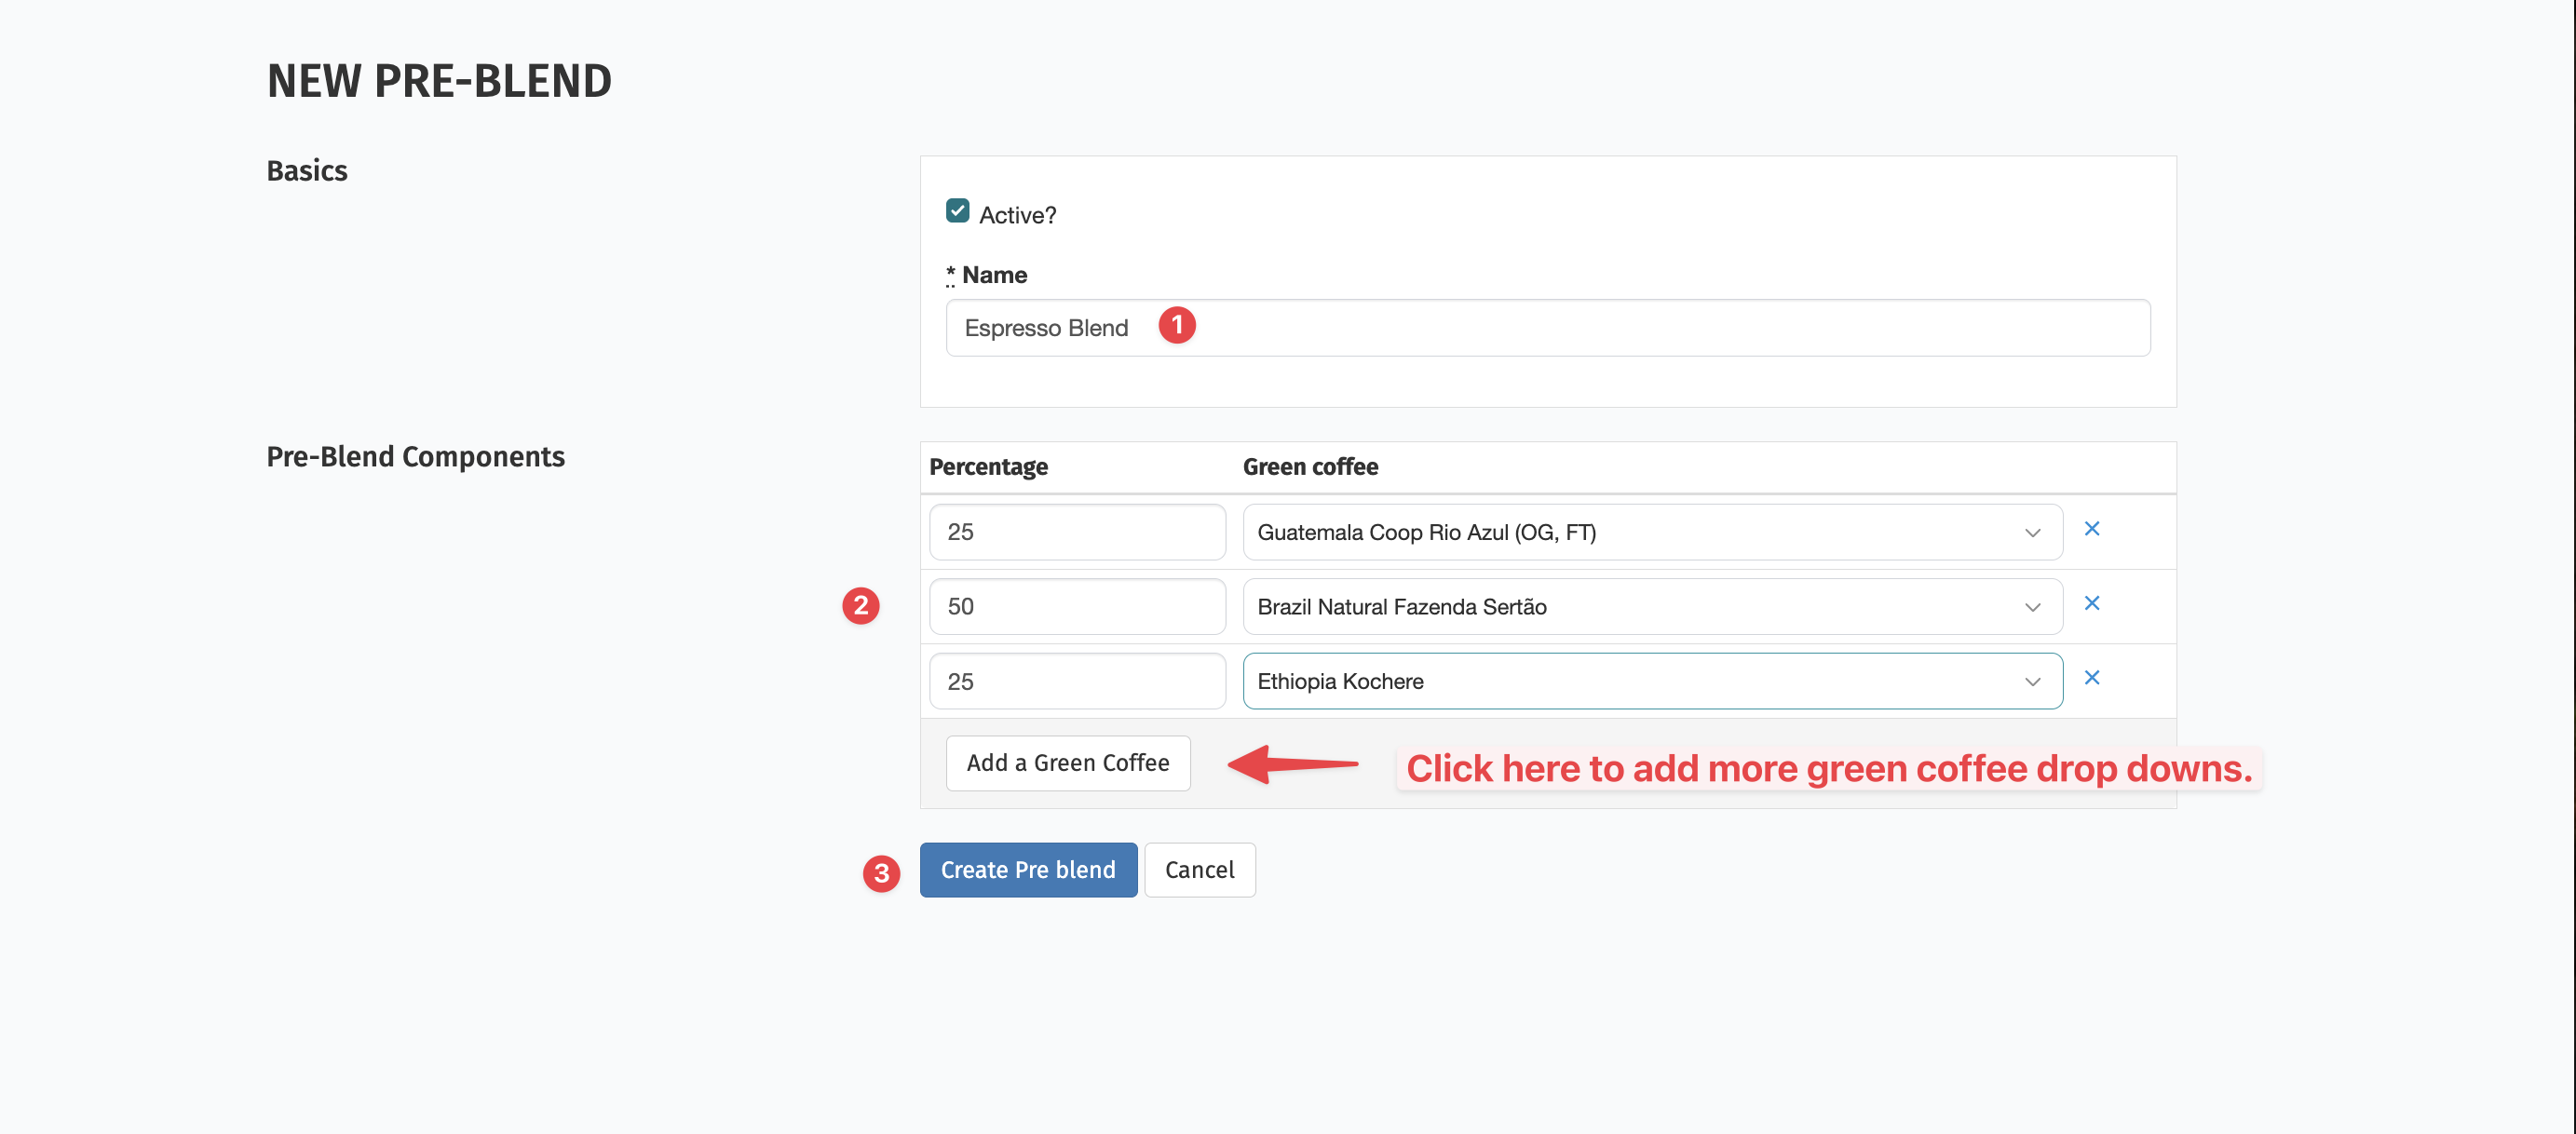Uncheck the Active? checkbox
2576x1134 pixels.
[x=957, y=211]
